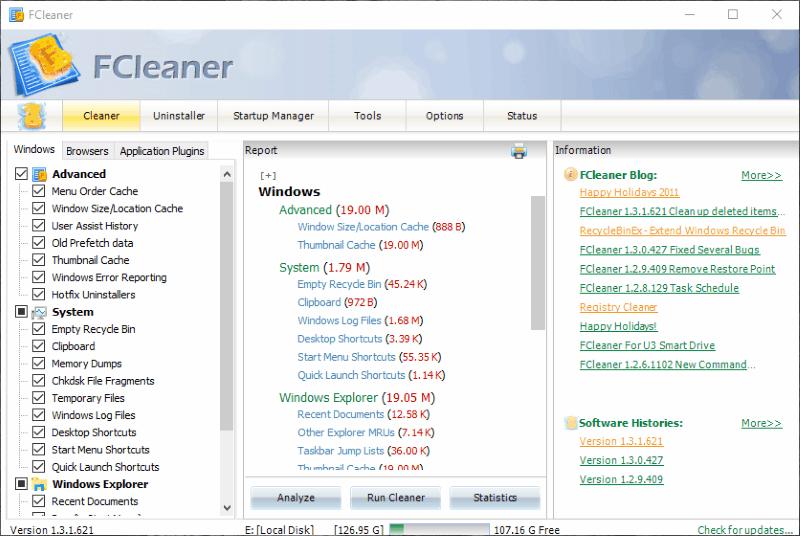
Task: Open Version 1.2.9.409 history link
Action: [x=621, y=479]
